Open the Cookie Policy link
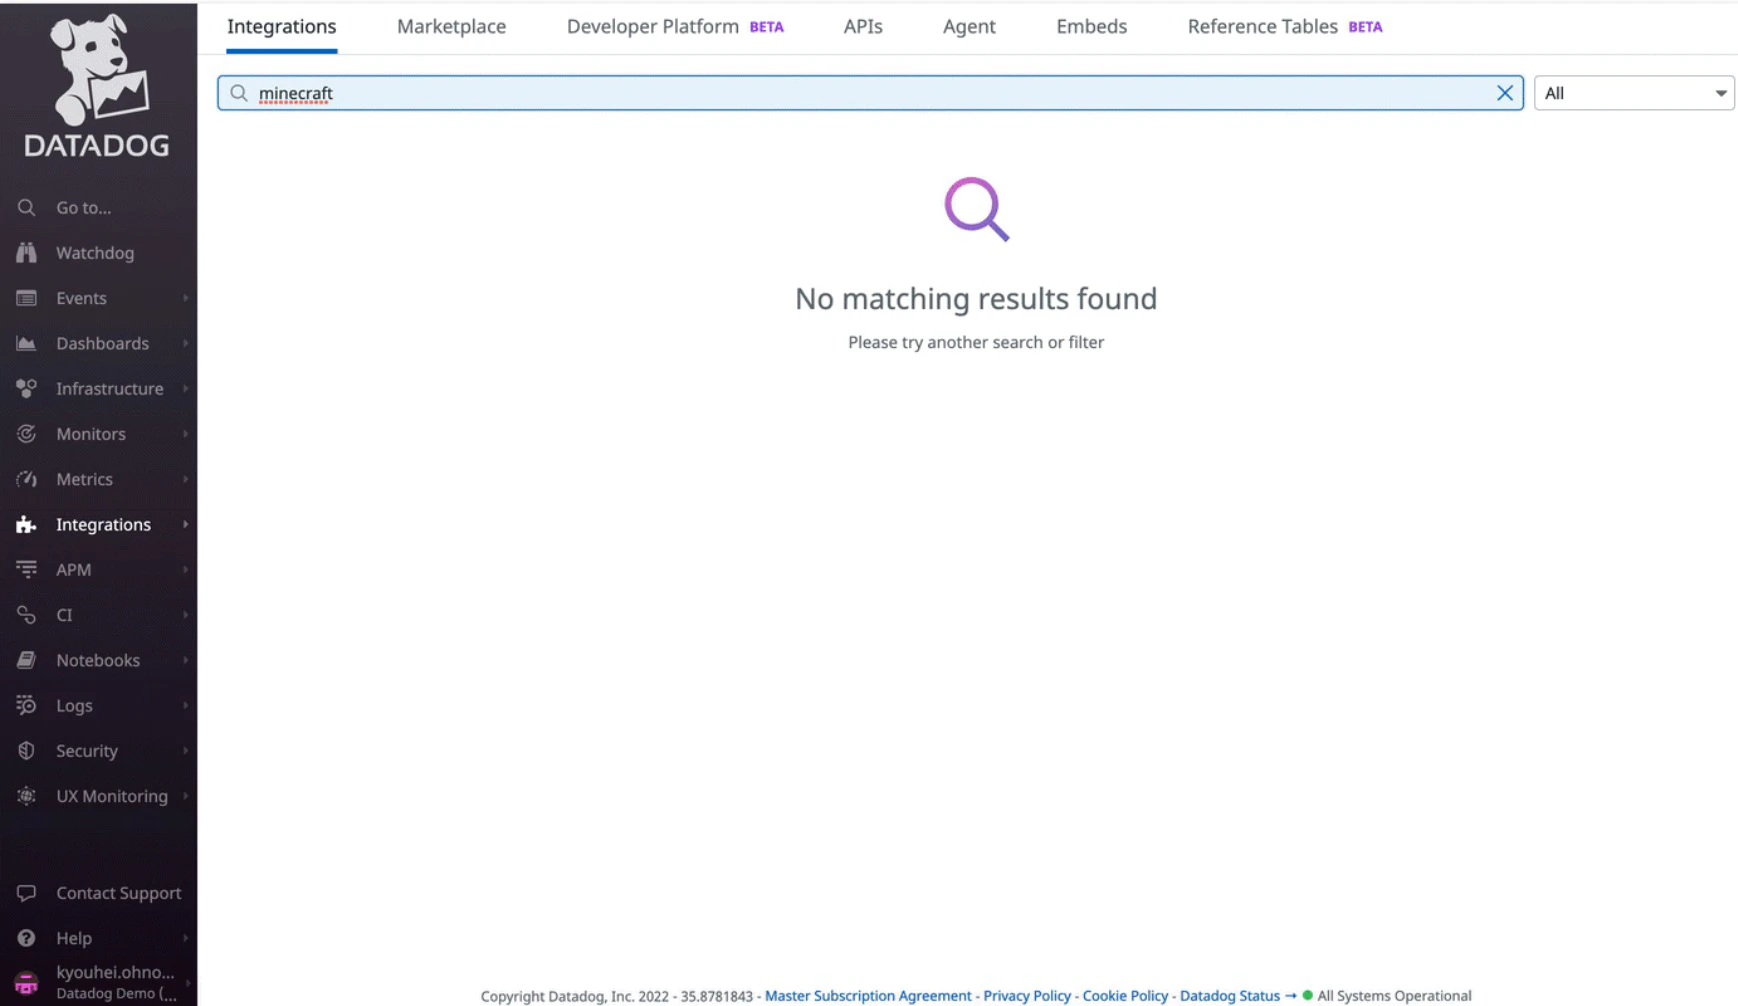The height and width of the screenshot is (1006, 1738). (1125, 996)
